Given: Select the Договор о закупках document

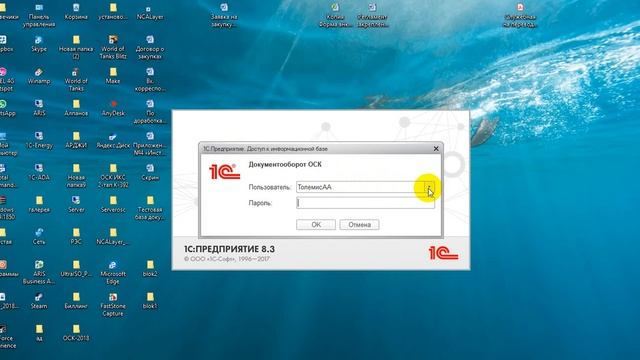Looking at the screenshot, I should pyautogui.click(x=150, y=48).
